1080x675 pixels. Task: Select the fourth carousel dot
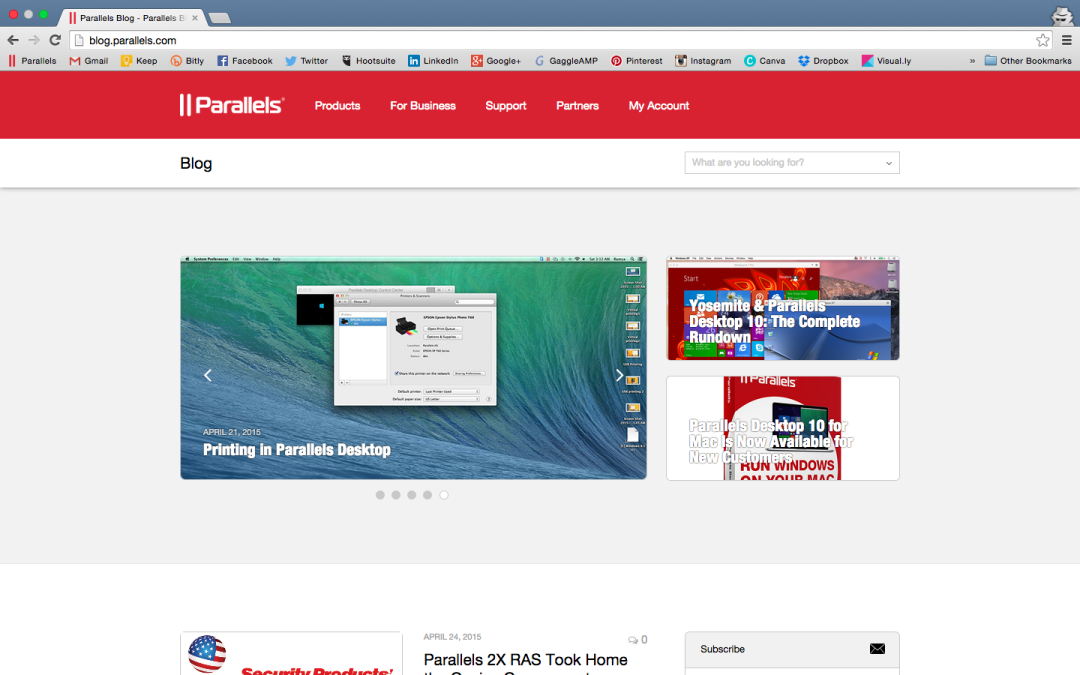[428, 495]
